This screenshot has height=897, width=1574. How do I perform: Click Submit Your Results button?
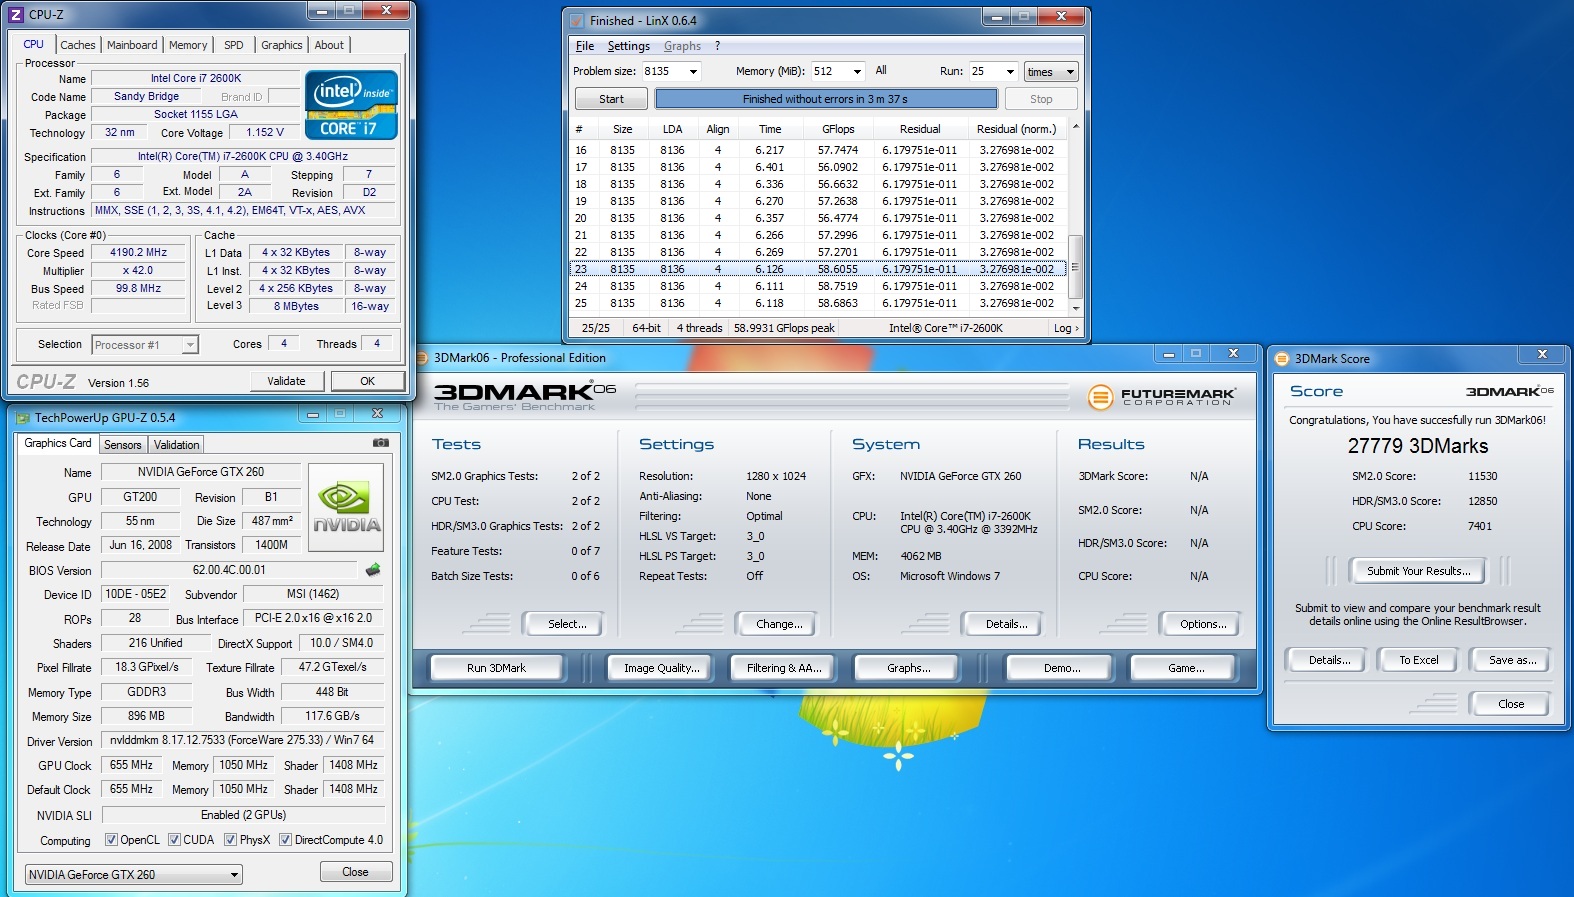(x=1418, y=571)
